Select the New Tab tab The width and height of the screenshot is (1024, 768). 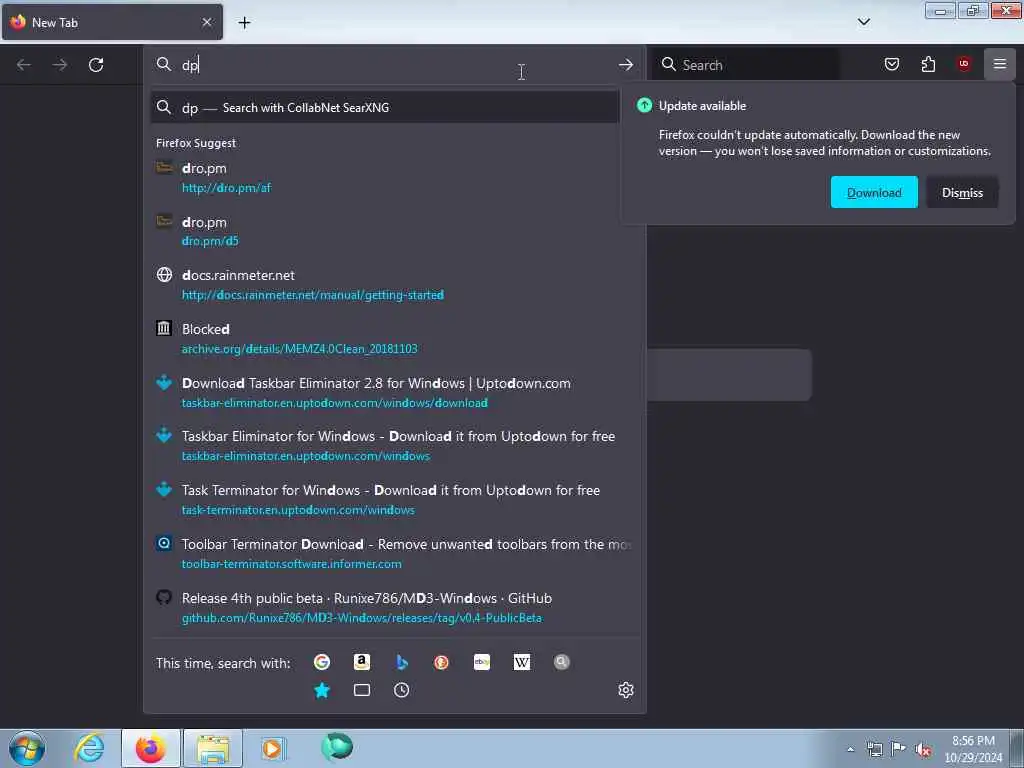click(x=112, y=22)
